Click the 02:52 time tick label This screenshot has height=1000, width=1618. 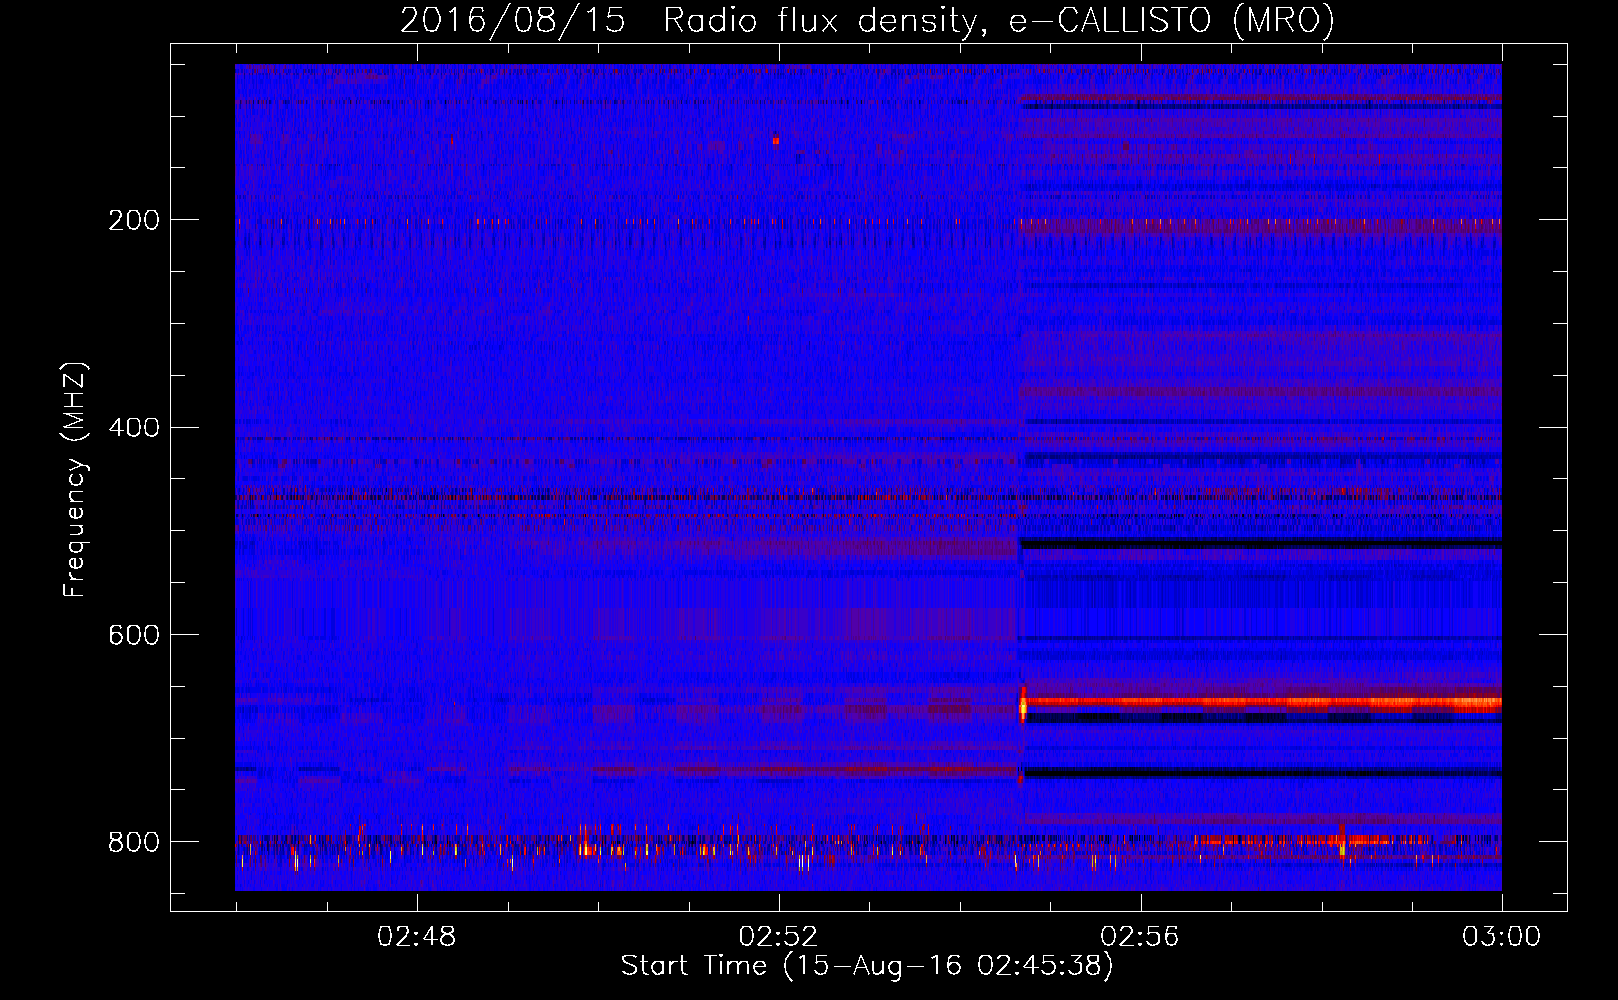778,937
